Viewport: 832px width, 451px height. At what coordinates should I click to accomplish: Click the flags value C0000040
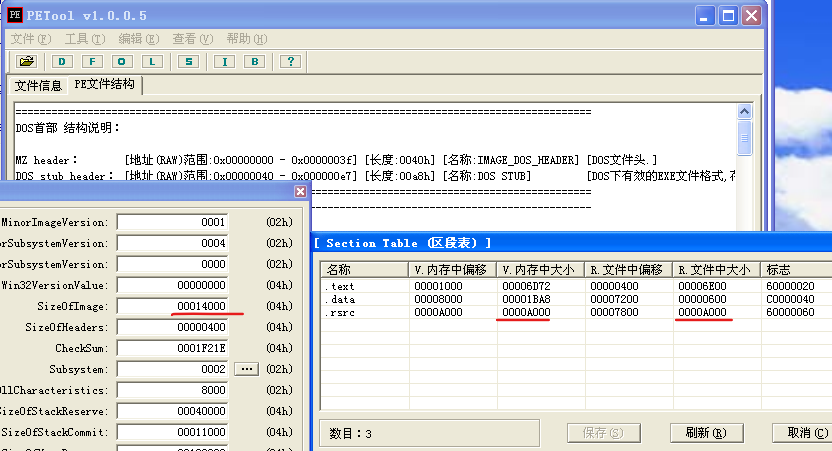click(x=790, y=299)
